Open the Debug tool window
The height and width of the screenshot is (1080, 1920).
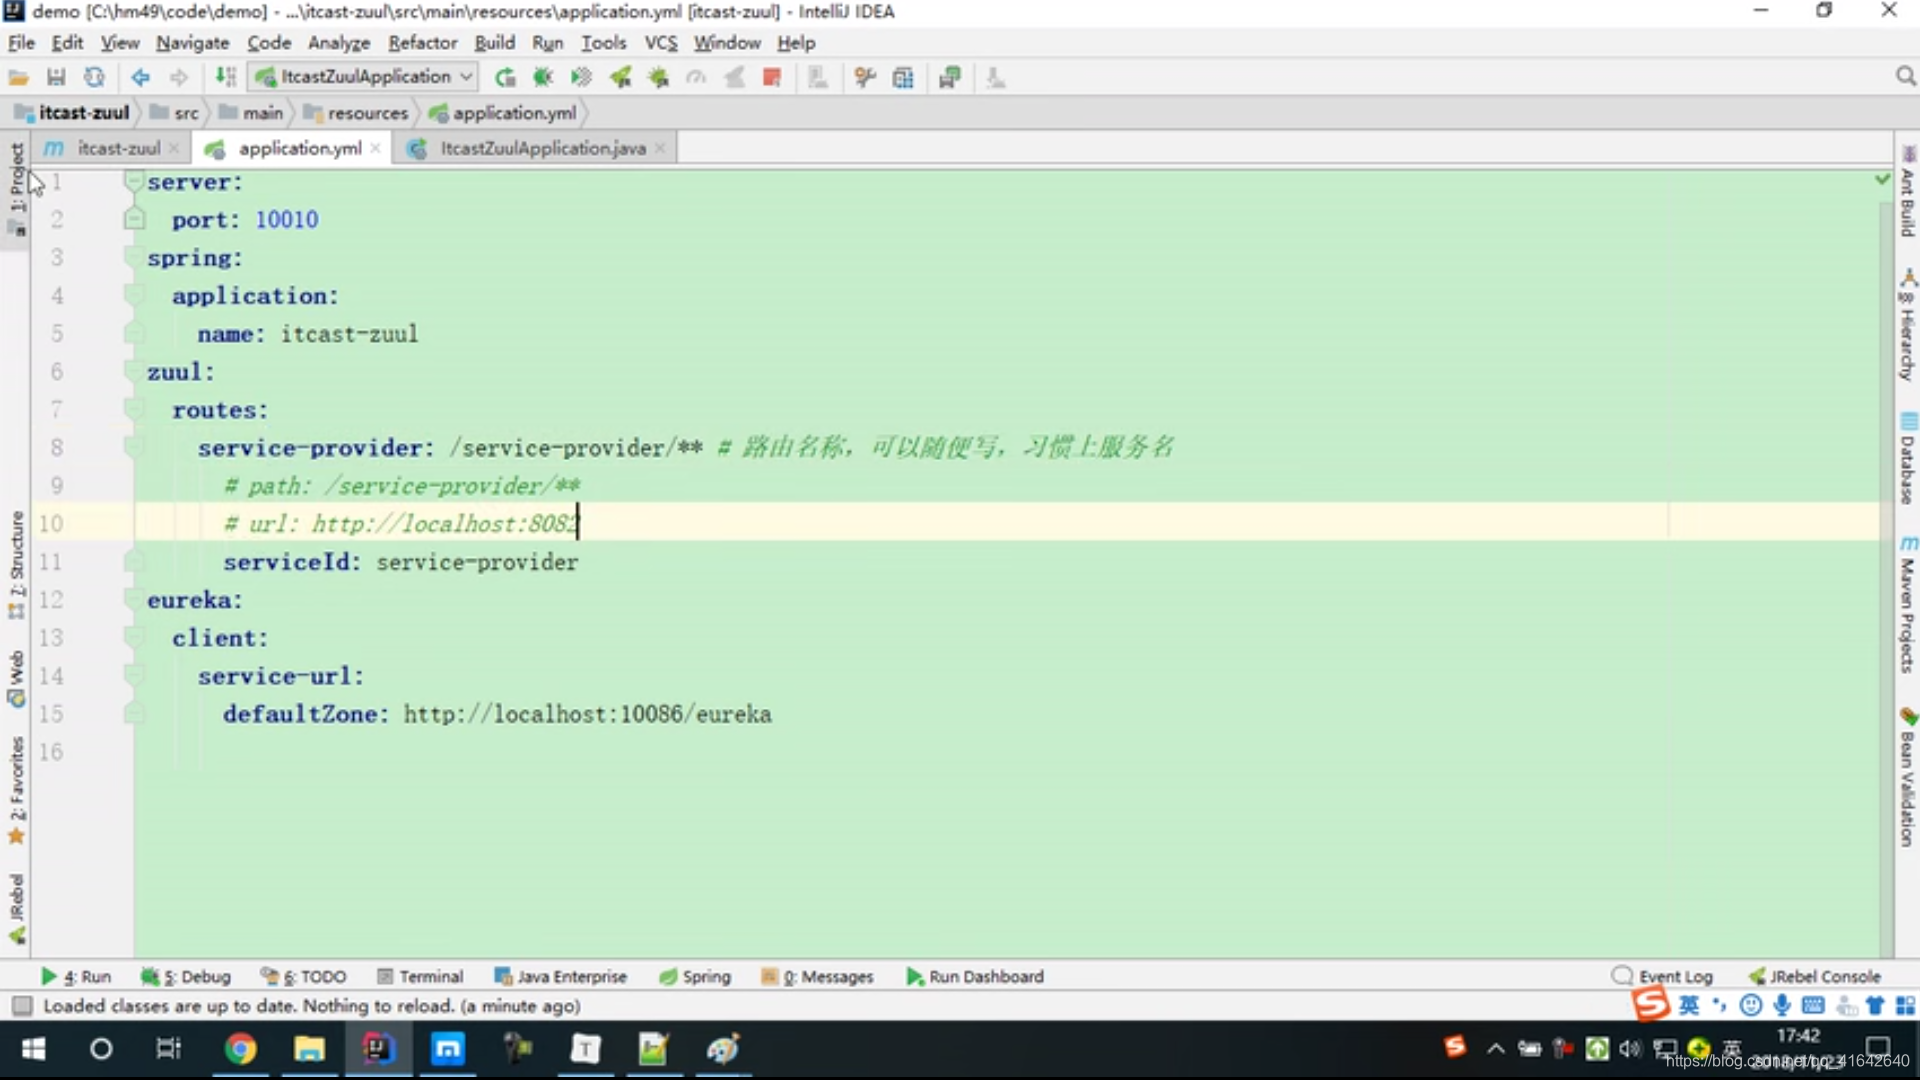[x=186, y=977]
